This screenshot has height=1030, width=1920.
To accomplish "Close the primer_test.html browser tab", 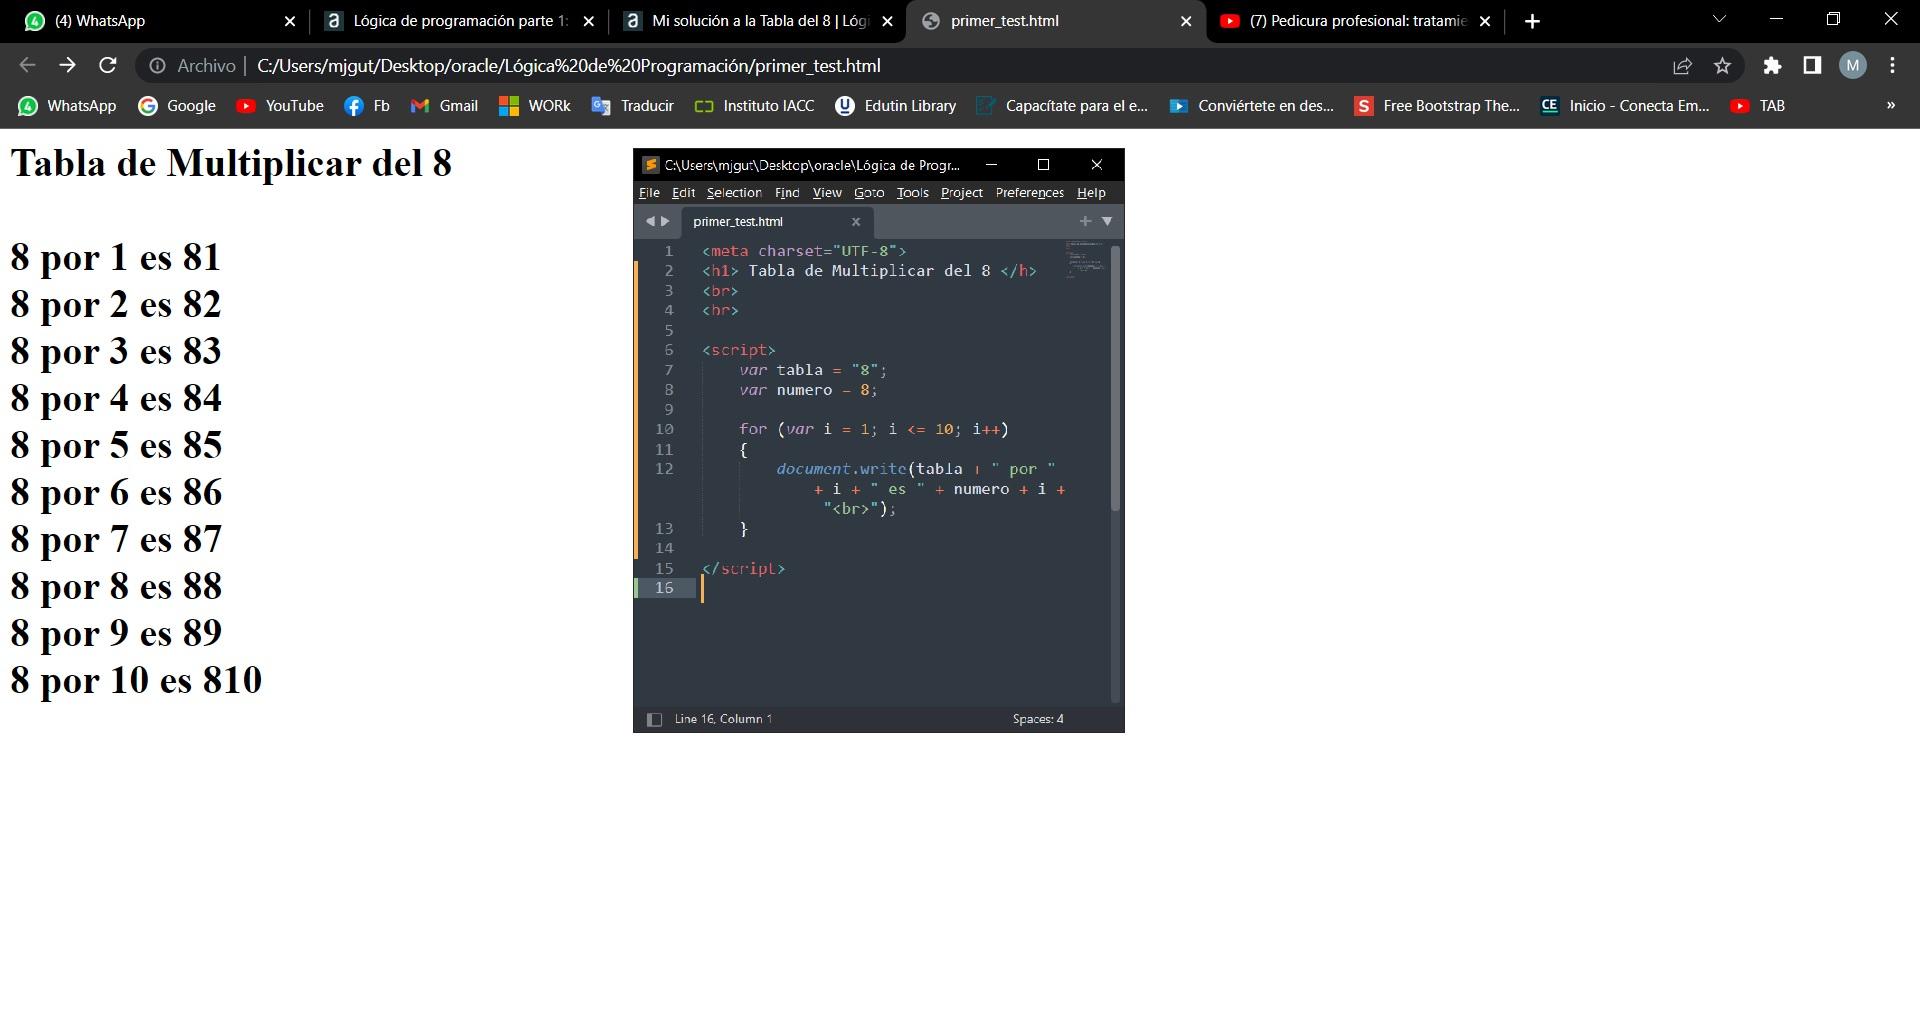I will (1186, 21).
